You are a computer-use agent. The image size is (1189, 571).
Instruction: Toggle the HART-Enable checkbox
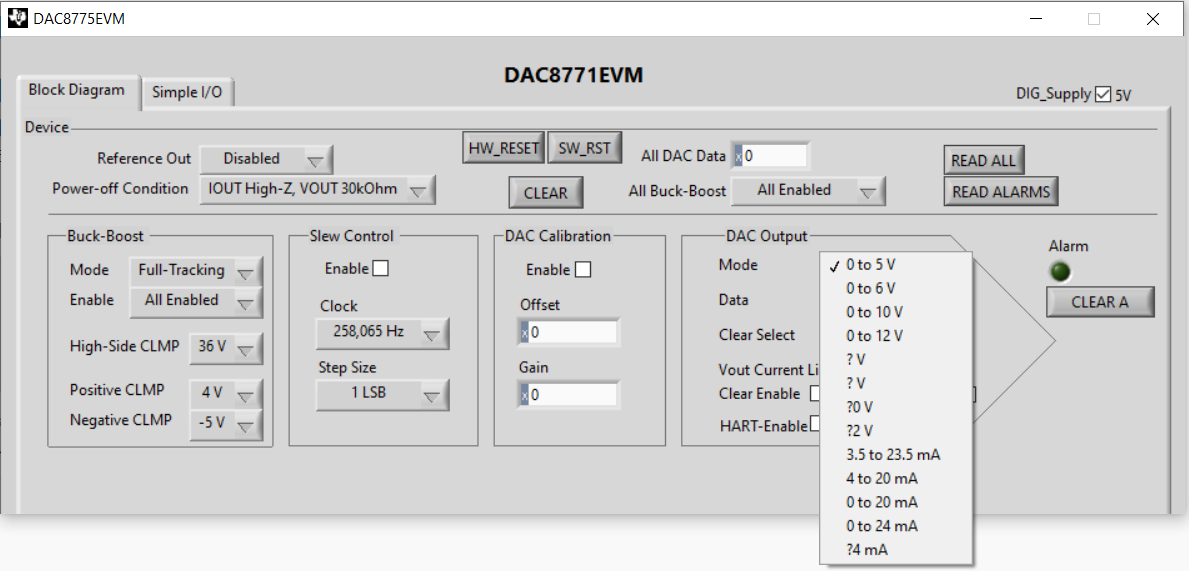(x=815, y=424)
